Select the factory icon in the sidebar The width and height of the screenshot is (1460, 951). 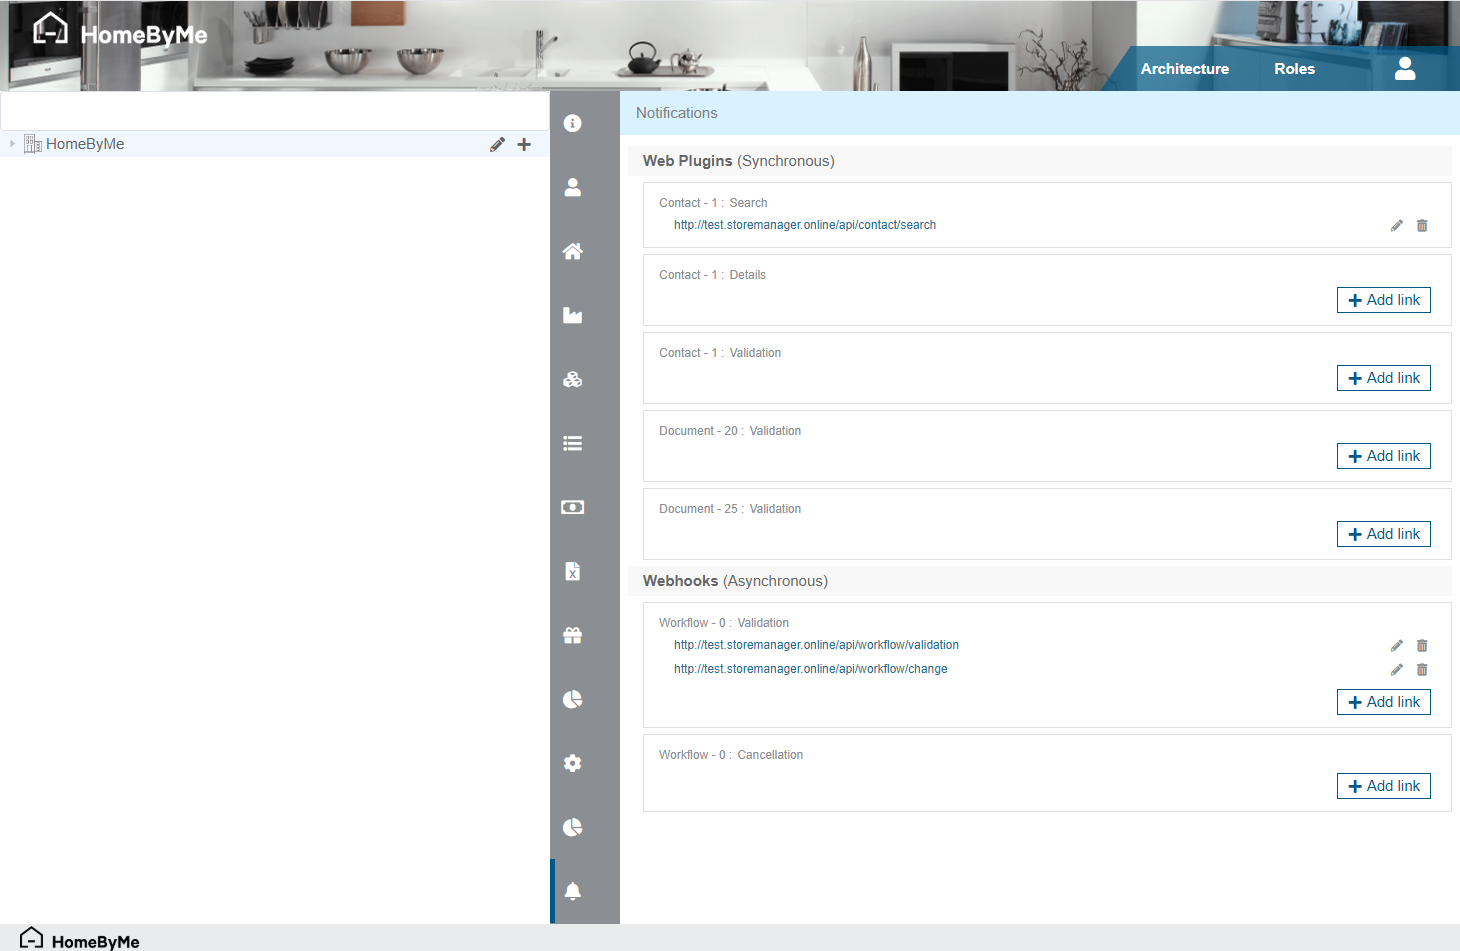point(573,315)
